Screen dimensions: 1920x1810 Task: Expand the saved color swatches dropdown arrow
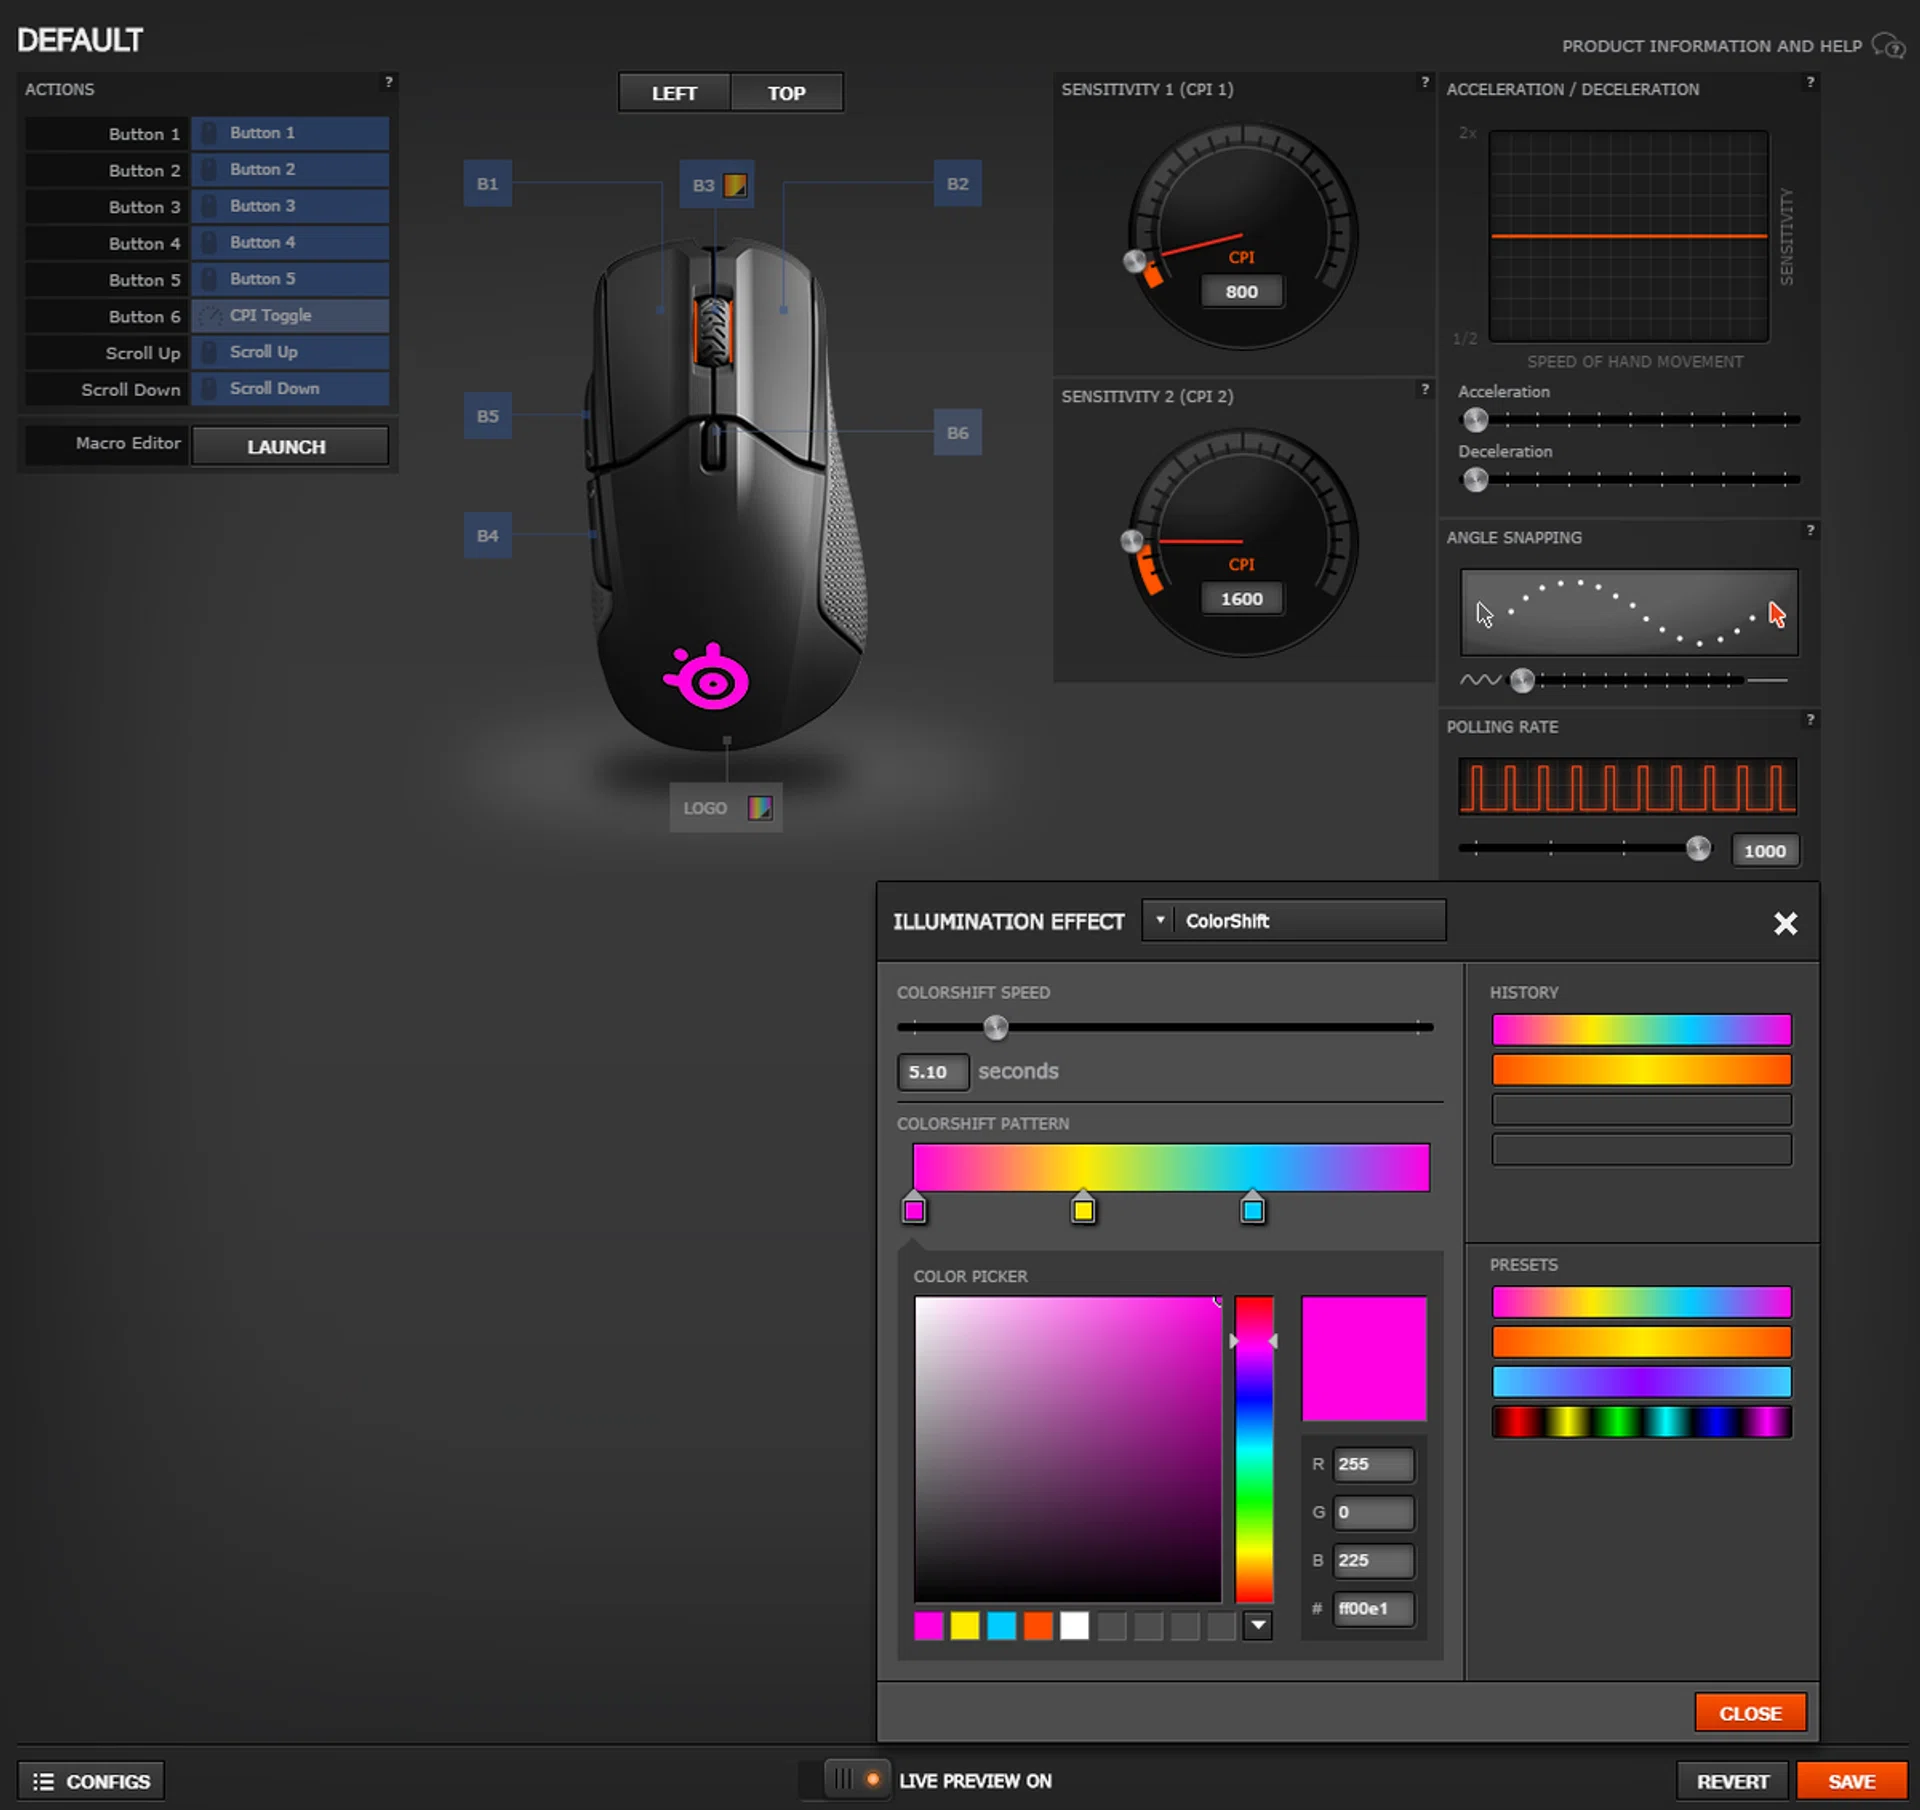pos(1258,1626)
